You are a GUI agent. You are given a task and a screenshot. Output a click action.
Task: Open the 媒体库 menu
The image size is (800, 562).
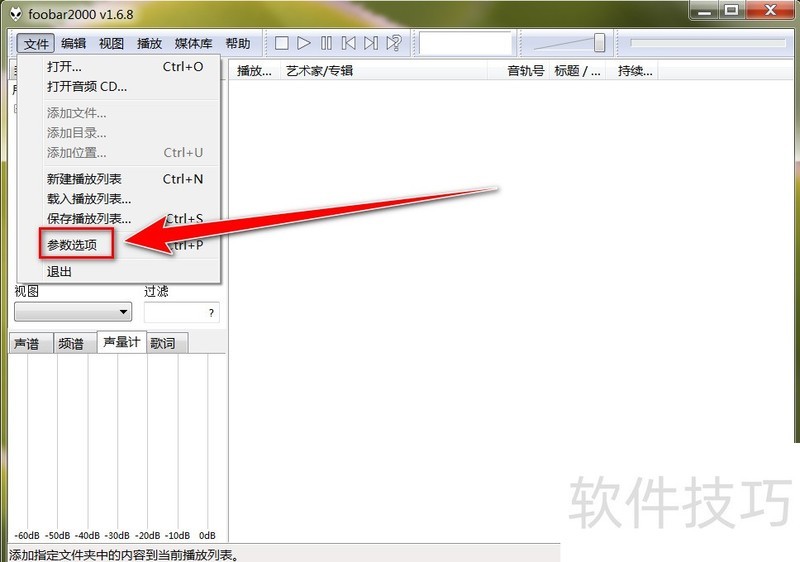(x=193, y=43)
